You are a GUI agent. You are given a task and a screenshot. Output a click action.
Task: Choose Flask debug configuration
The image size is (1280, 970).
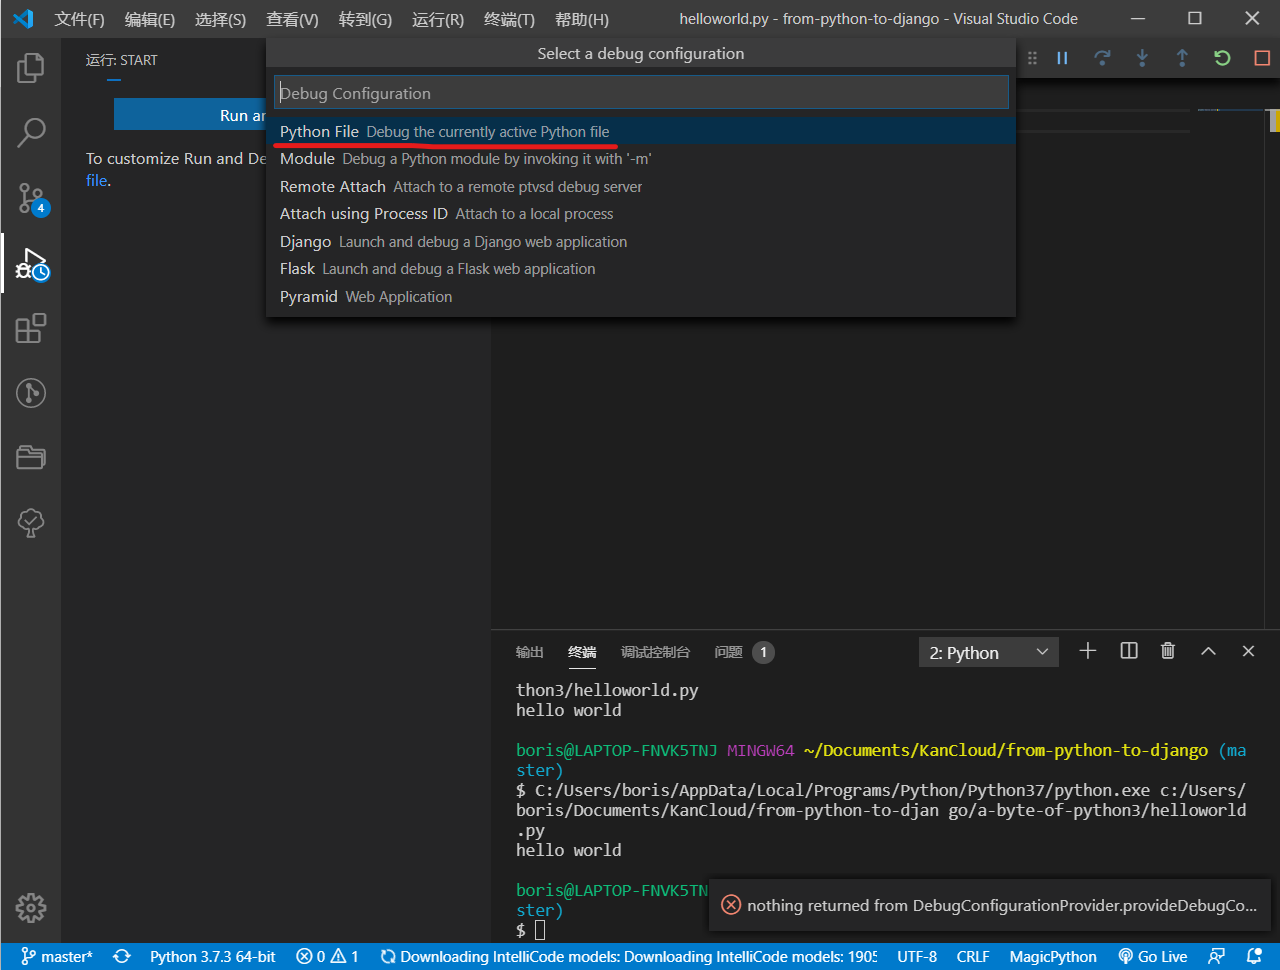pos(641,269)
